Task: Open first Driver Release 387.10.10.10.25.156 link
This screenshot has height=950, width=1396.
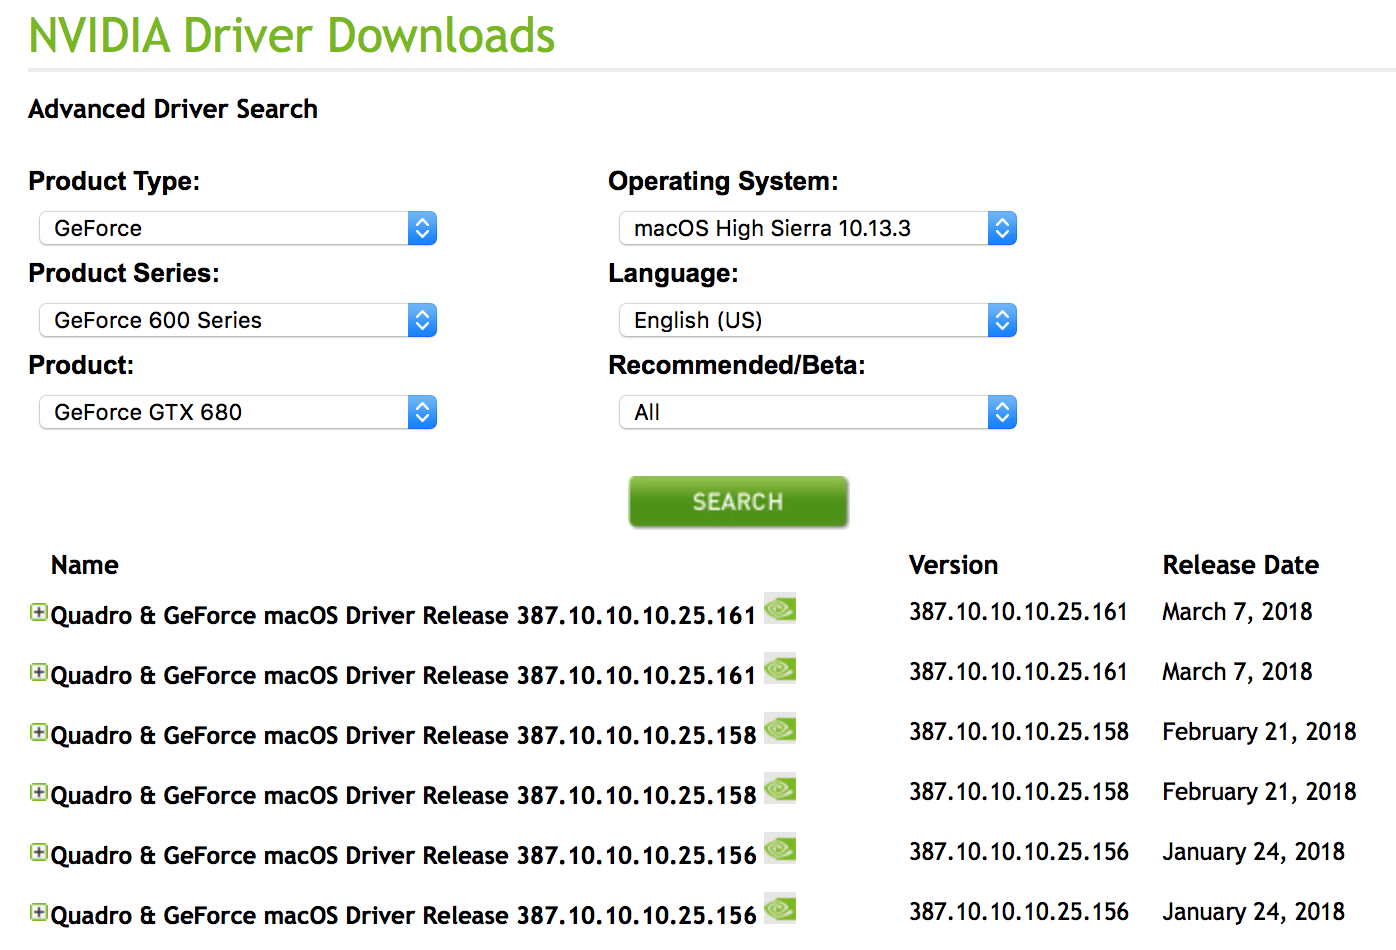Action: [403, 855]
